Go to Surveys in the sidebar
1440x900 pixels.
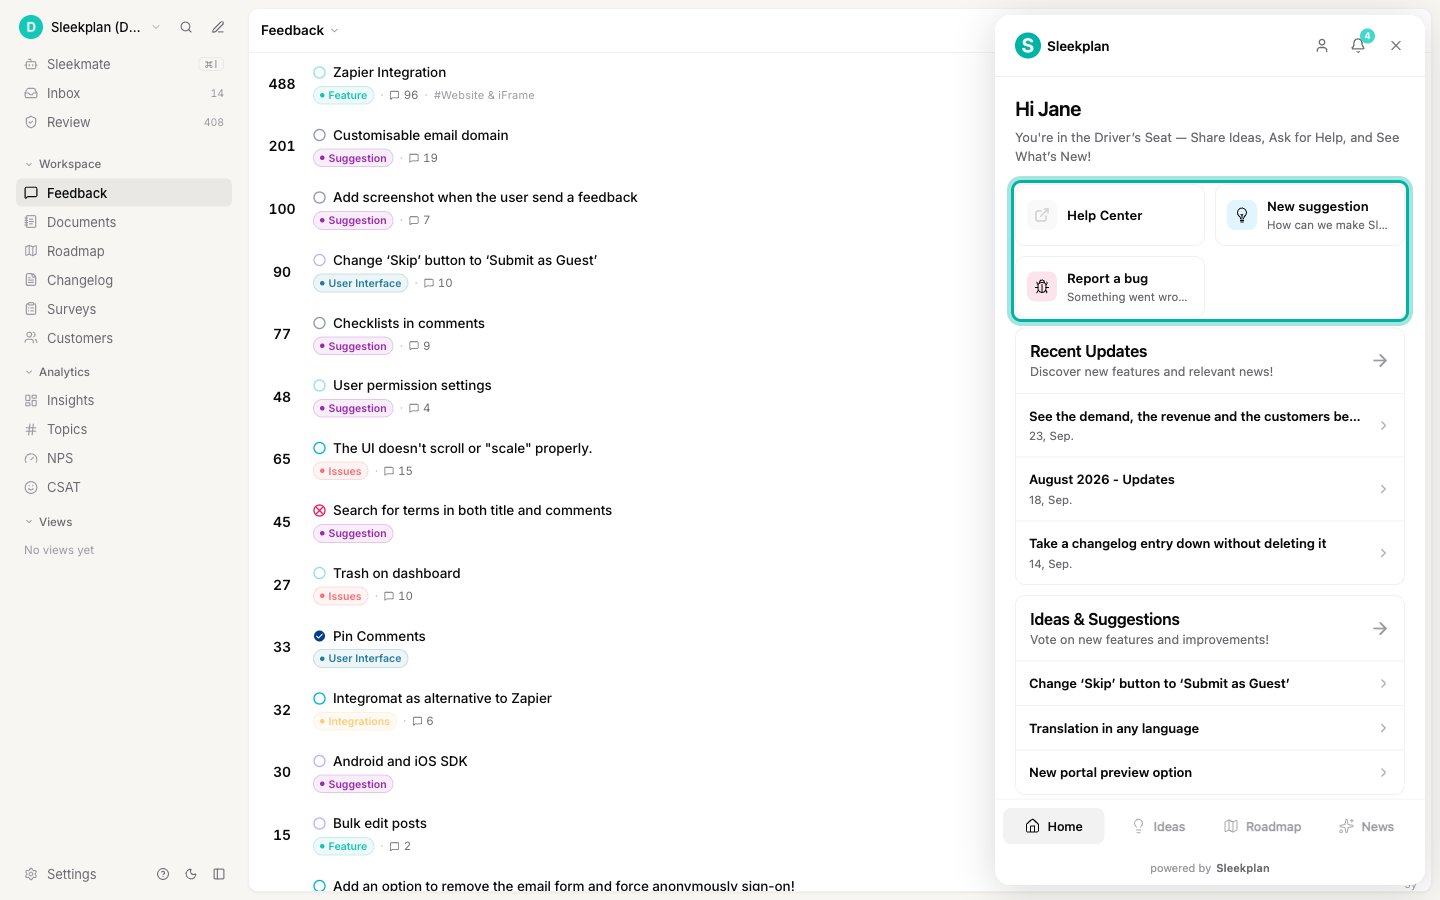124,309
